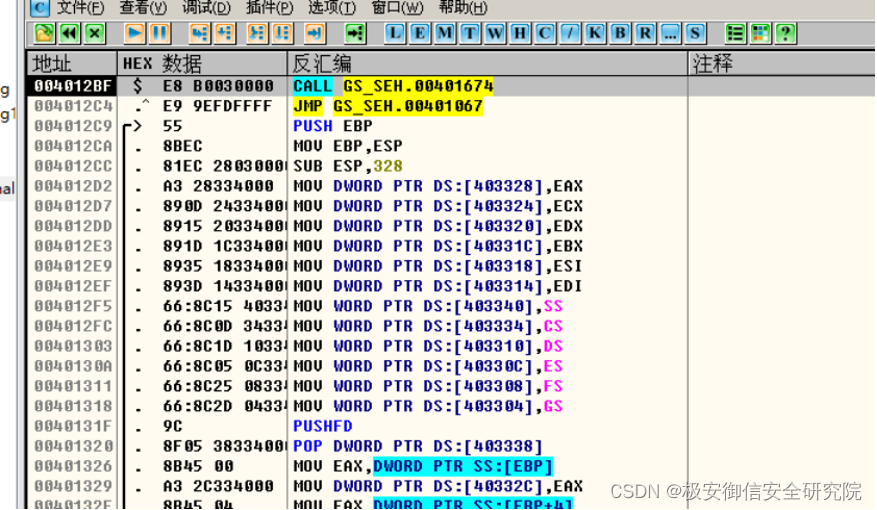This screenshot has height=510, width=877.
Task: Select the SUB ESP,328 instruction
Action: [x=348, y=166]
